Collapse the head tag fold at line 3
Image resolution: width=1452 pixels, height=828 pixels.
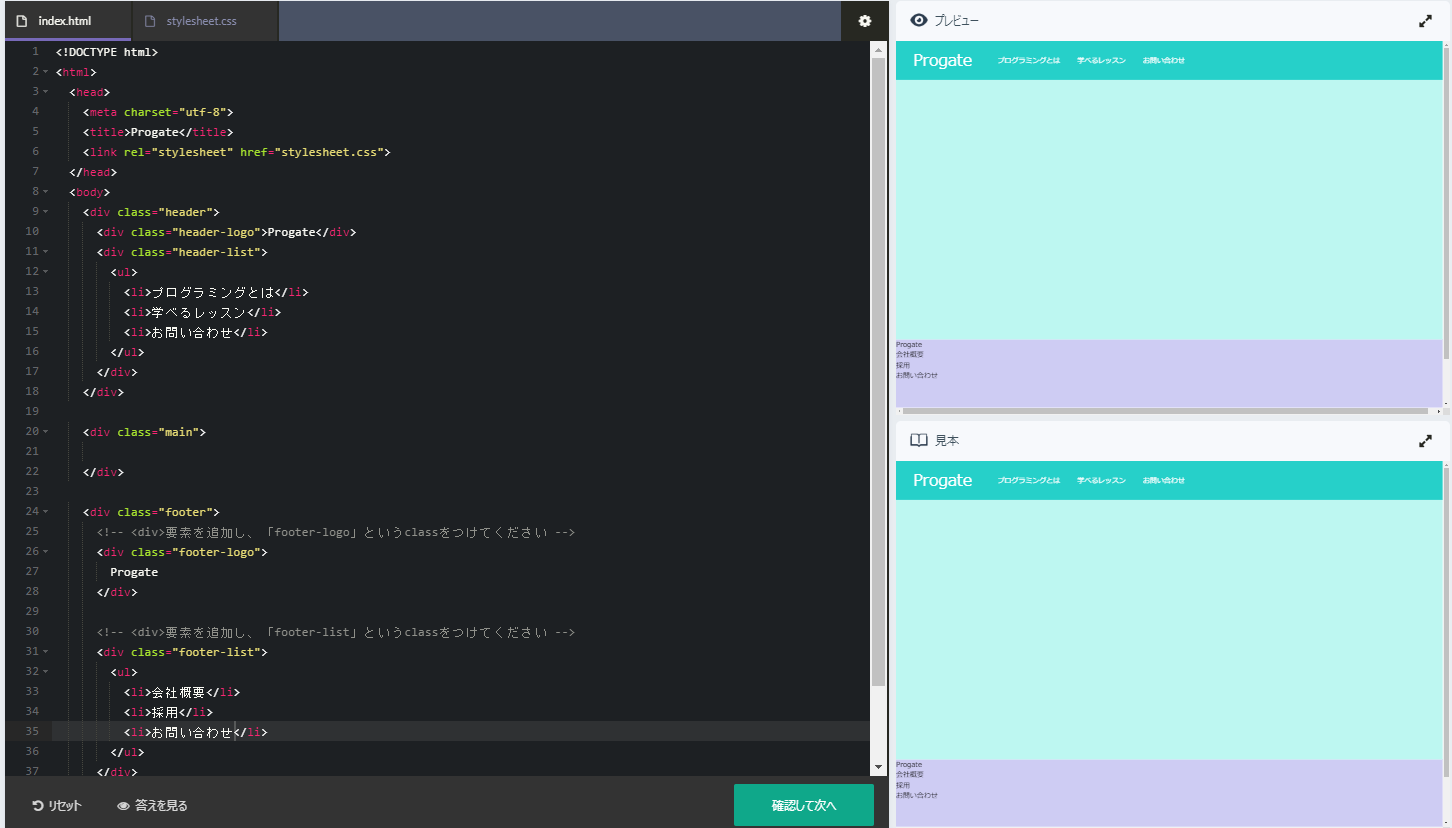pyautogui.click(x=45, y=92)
